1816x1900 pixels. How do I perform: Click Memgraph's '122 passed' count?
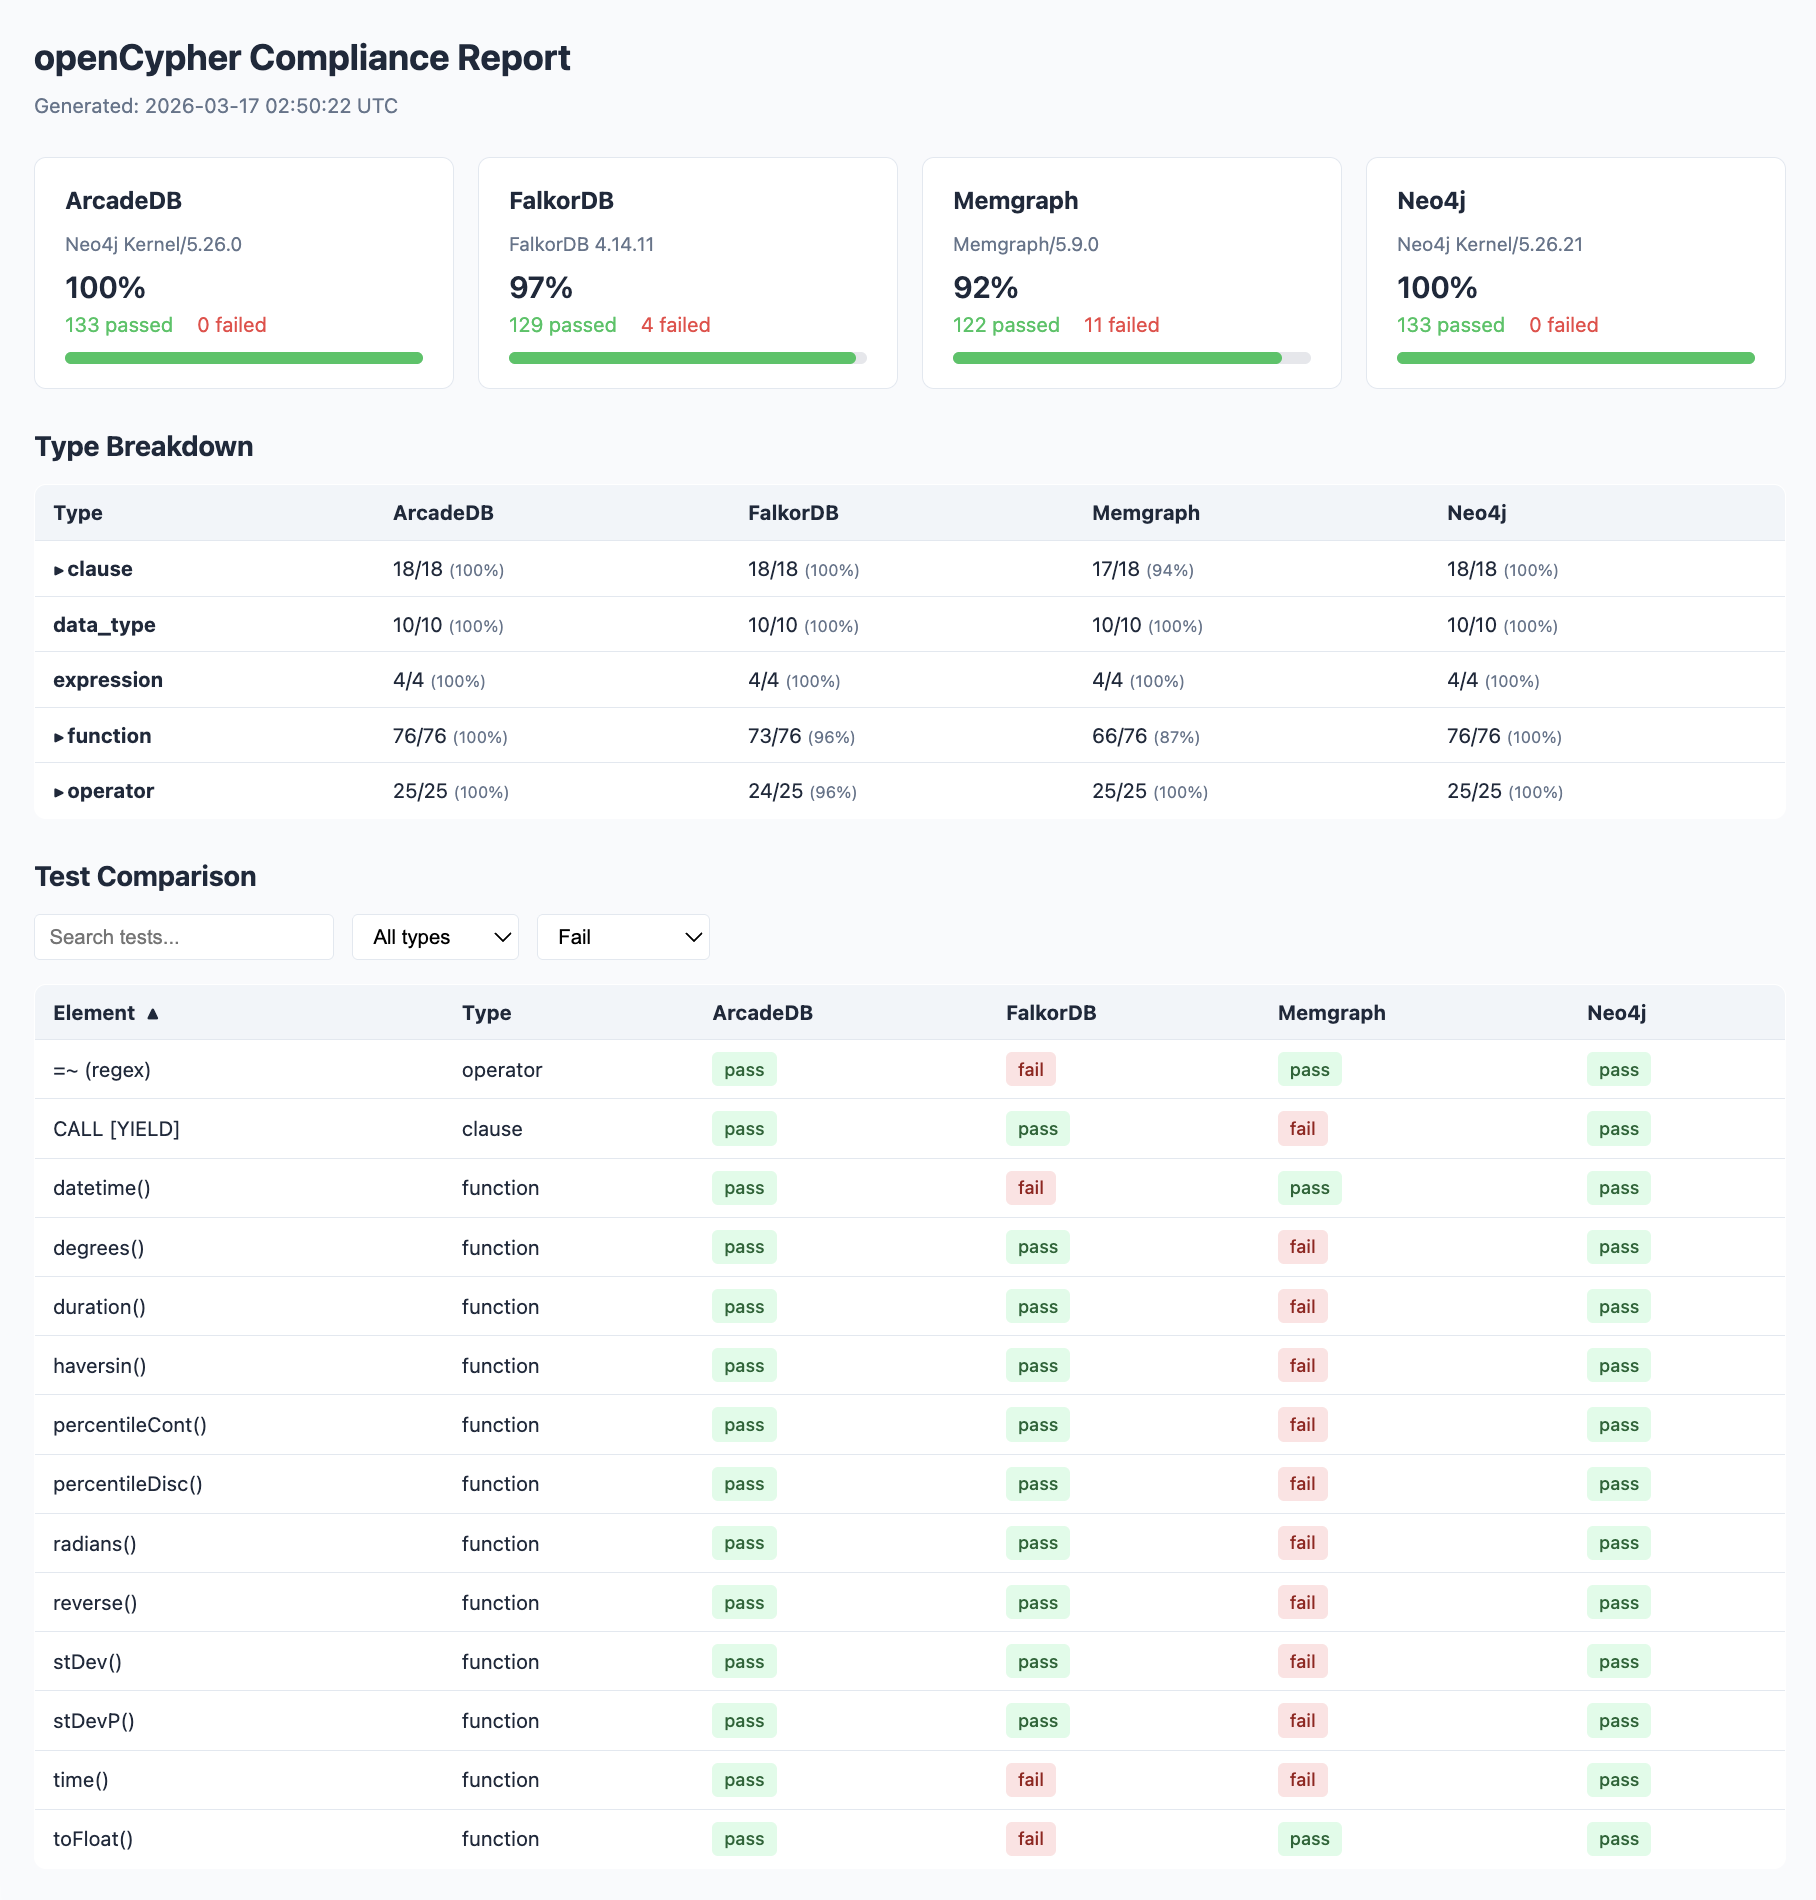1006,325
